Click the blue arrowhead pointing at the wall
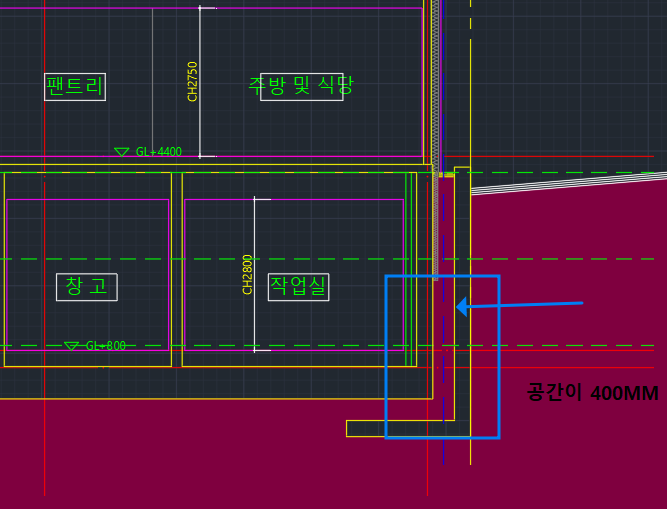 coord(462,306)
